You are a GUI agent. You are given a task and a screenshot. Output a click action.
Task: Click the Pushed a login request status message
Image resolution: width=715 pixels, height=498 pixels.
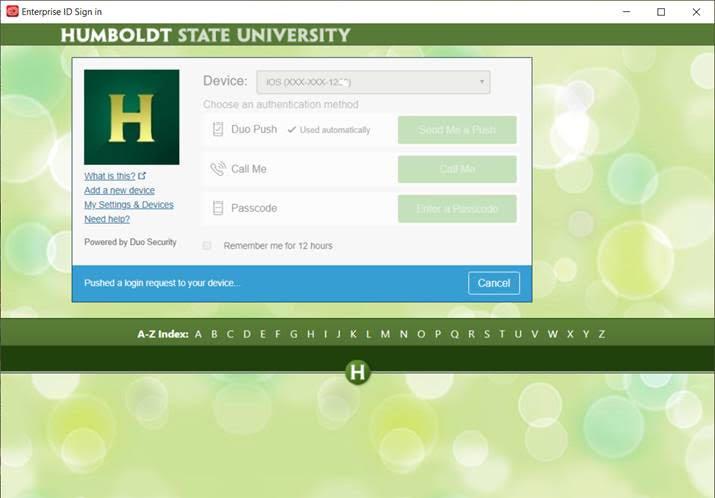click(x=162, y=283)
